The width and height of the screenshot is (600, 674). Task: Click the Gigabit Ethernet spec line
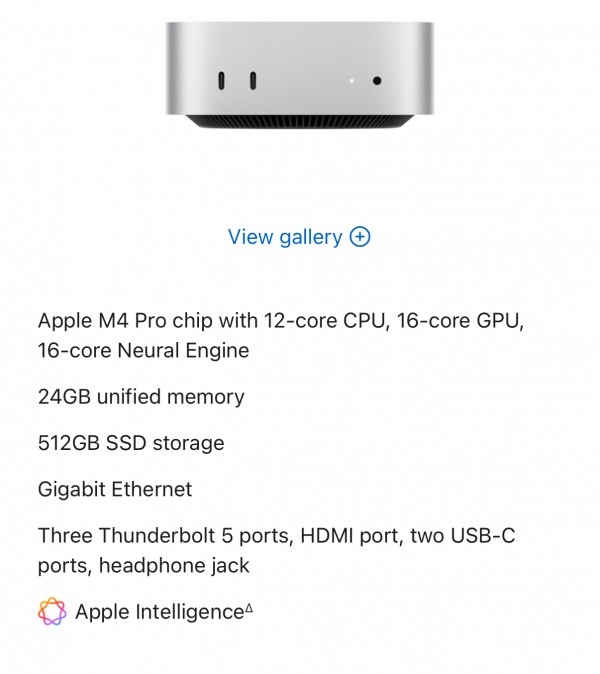point(115,489)
